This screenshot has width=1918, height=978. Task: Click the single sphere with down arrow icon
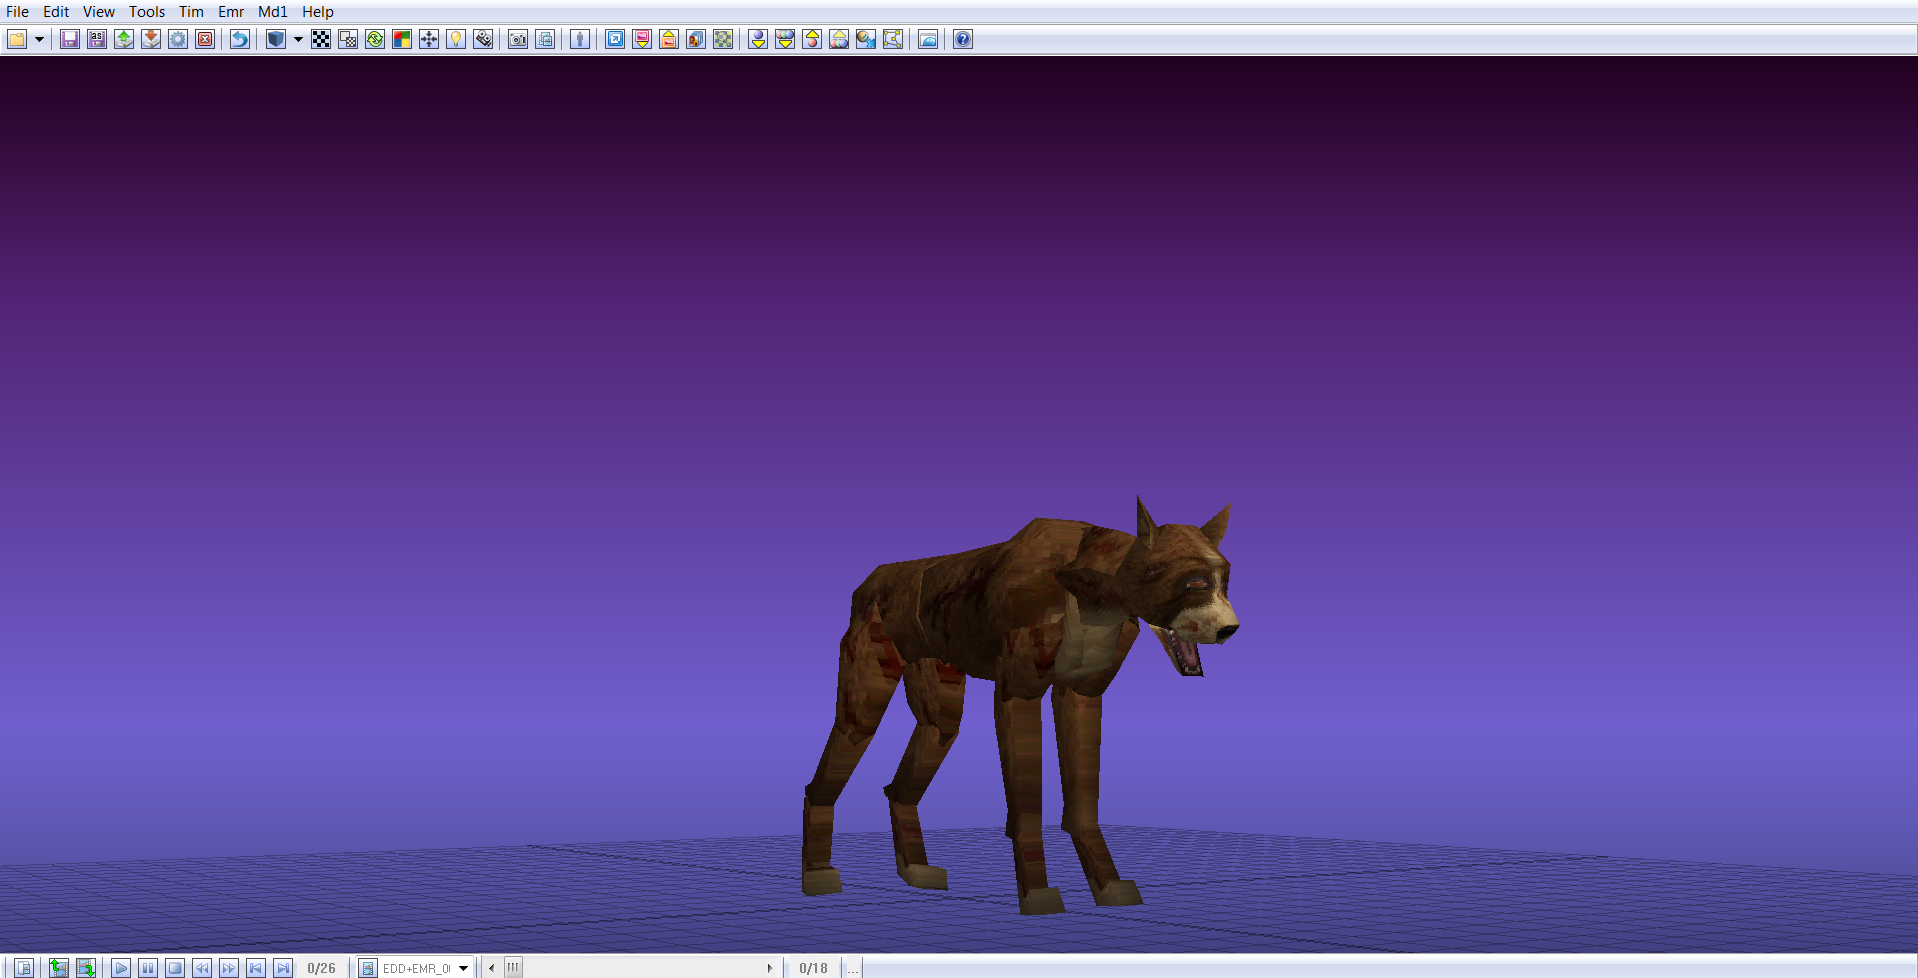(758, 39)
